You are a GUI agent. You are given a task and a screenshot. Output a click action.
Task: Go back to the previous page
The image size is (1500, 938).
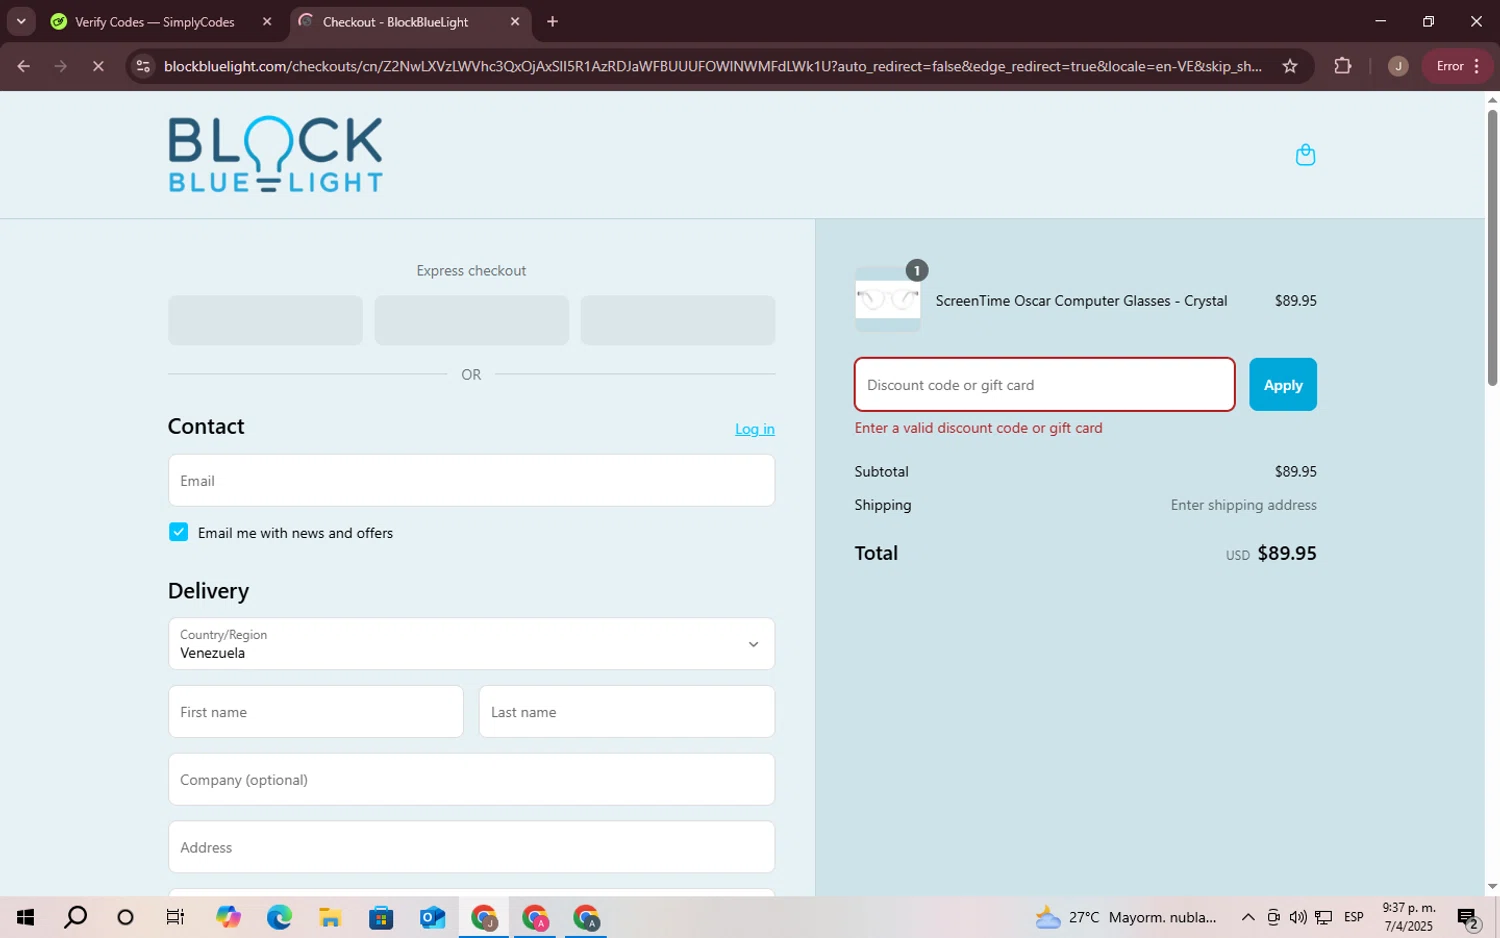coord(23,66)
